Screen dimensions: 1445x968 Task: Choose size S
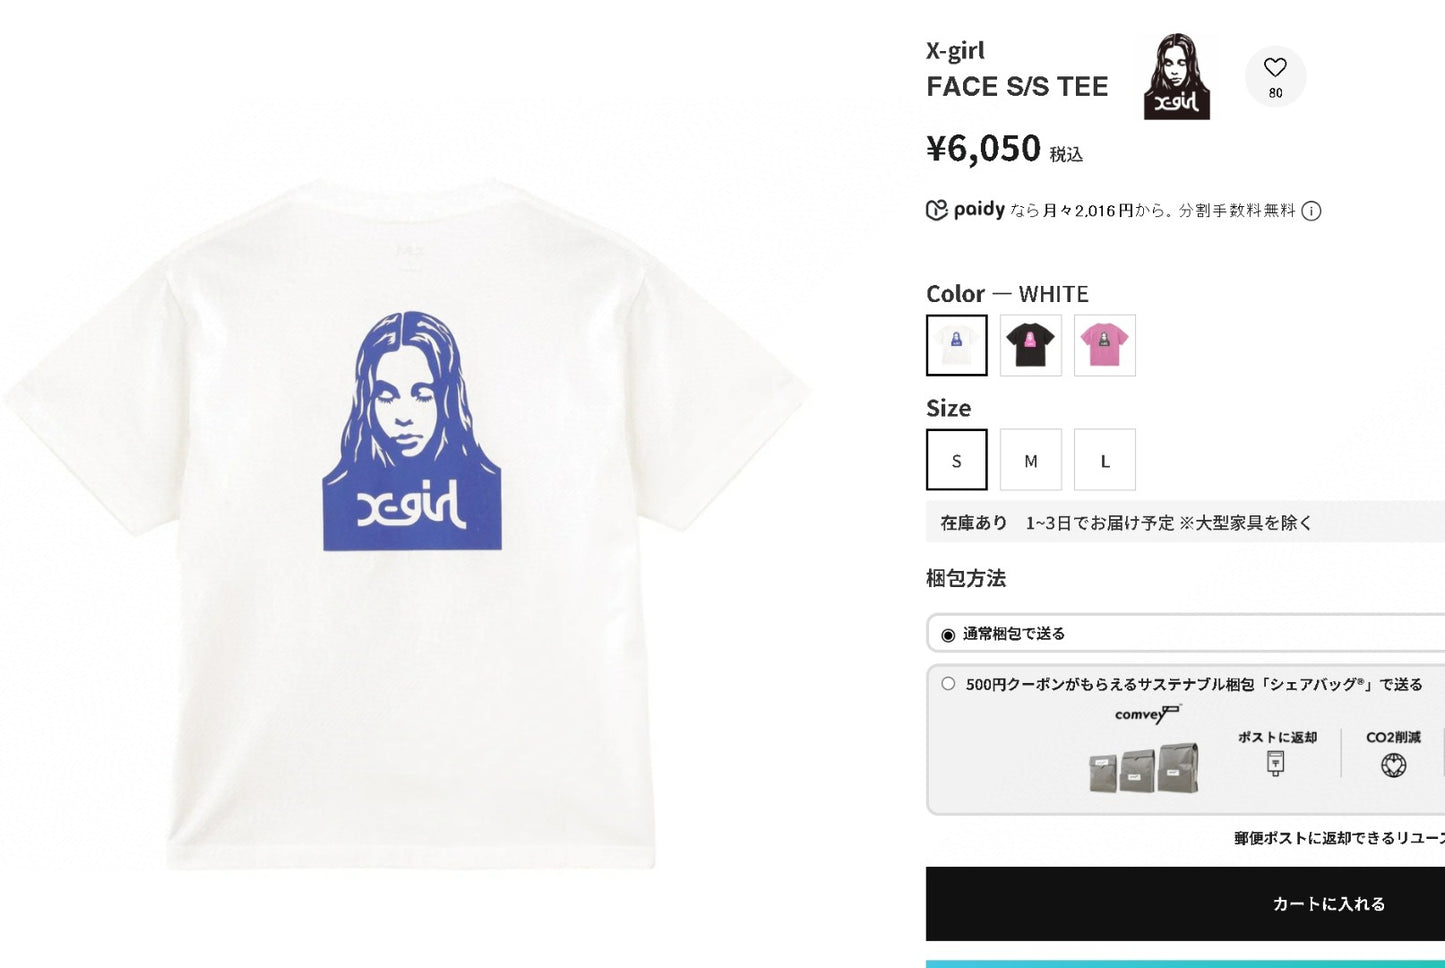point(957,460)
